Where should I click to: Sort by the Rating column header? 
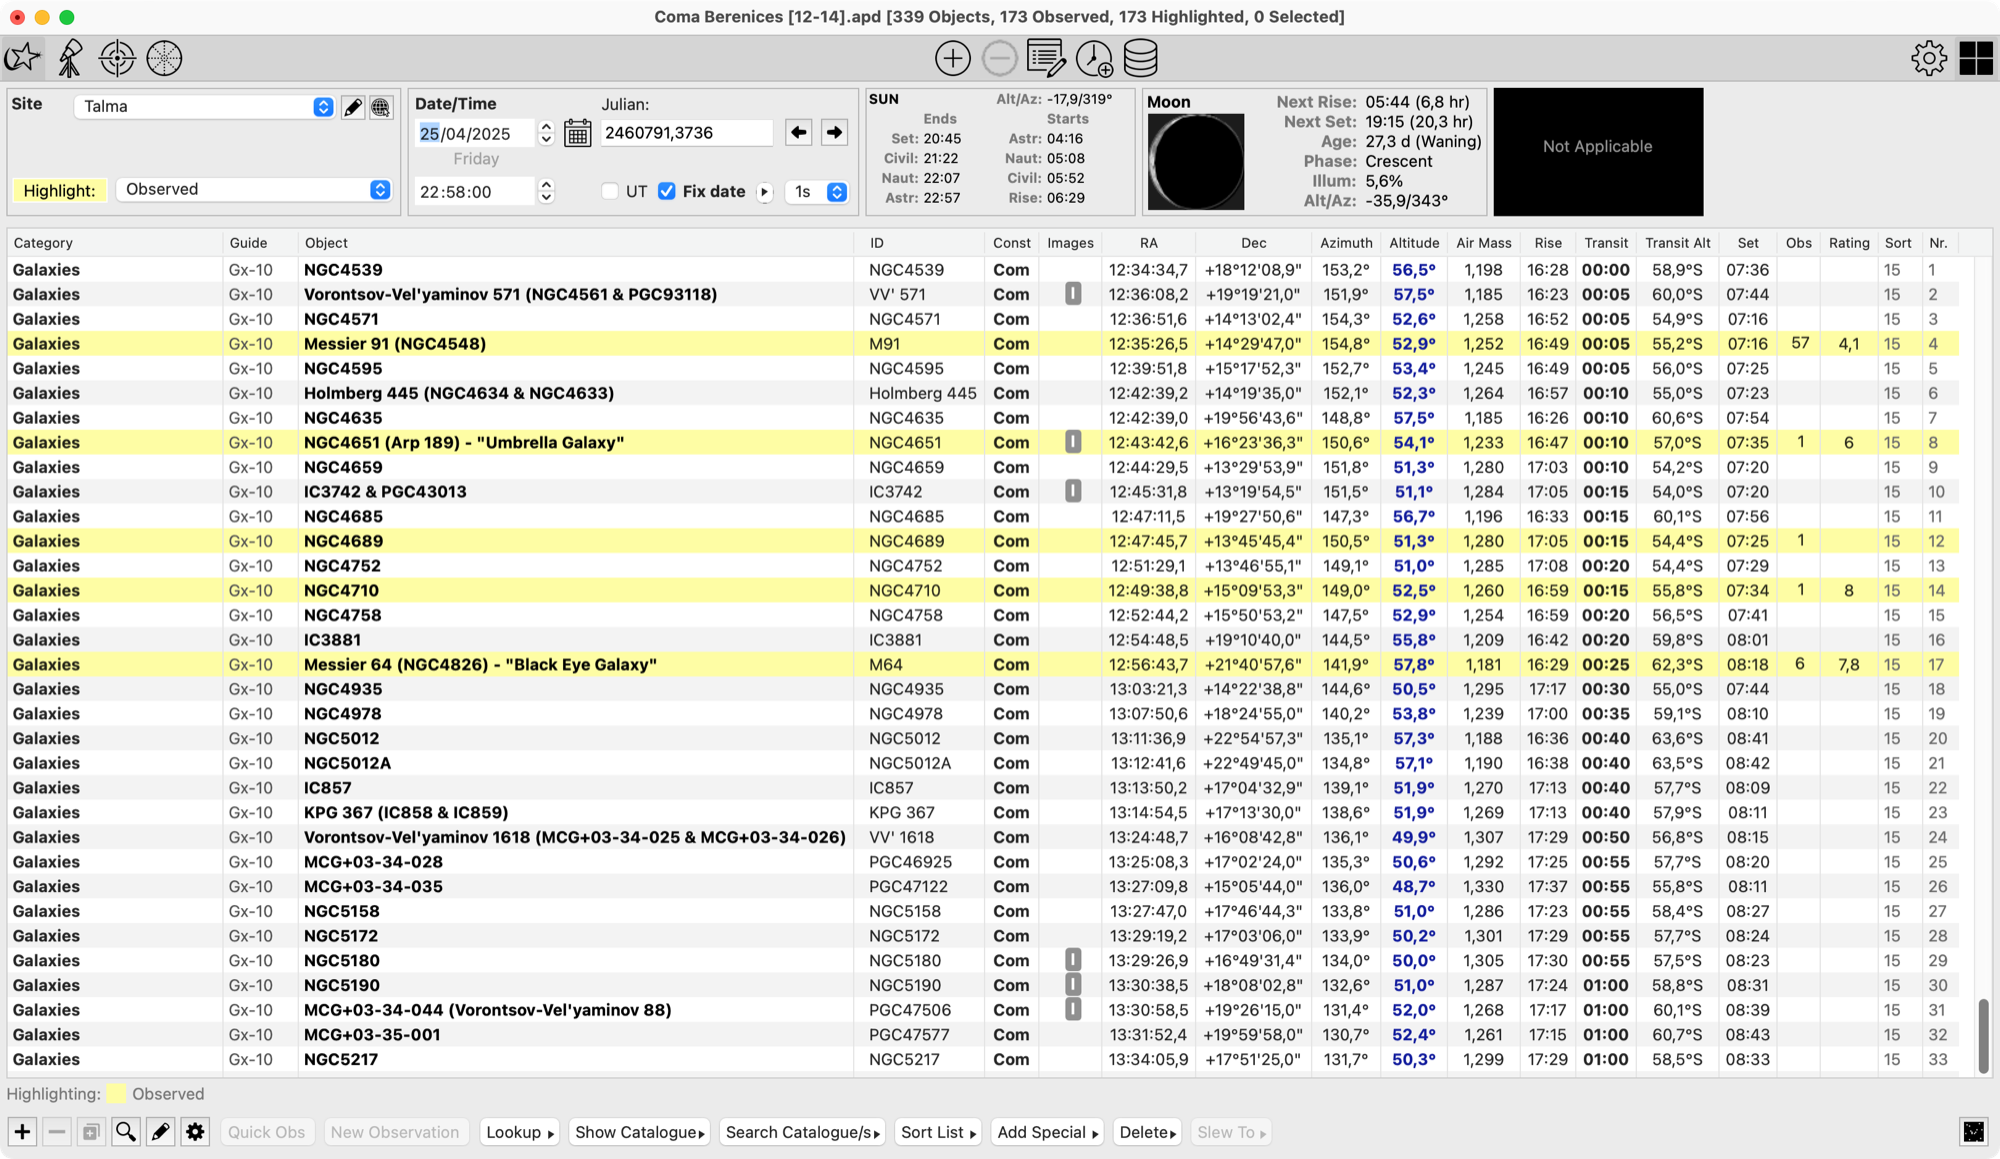point(1849,243)
